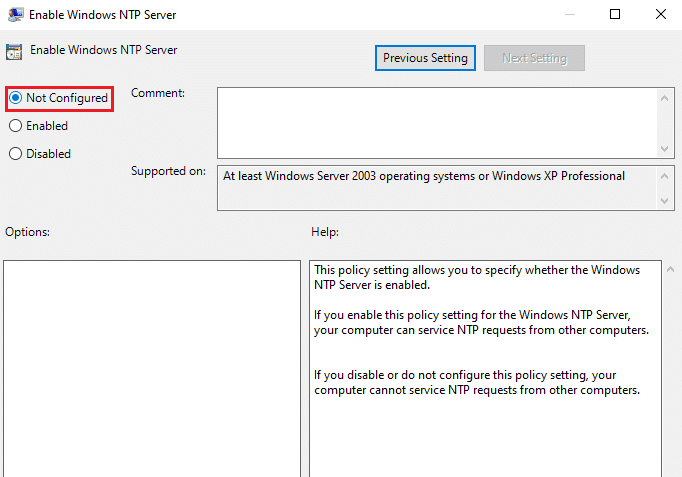
Task: Click the Enable Windows NTP Server heading text
Action: [x=103, y=49]
